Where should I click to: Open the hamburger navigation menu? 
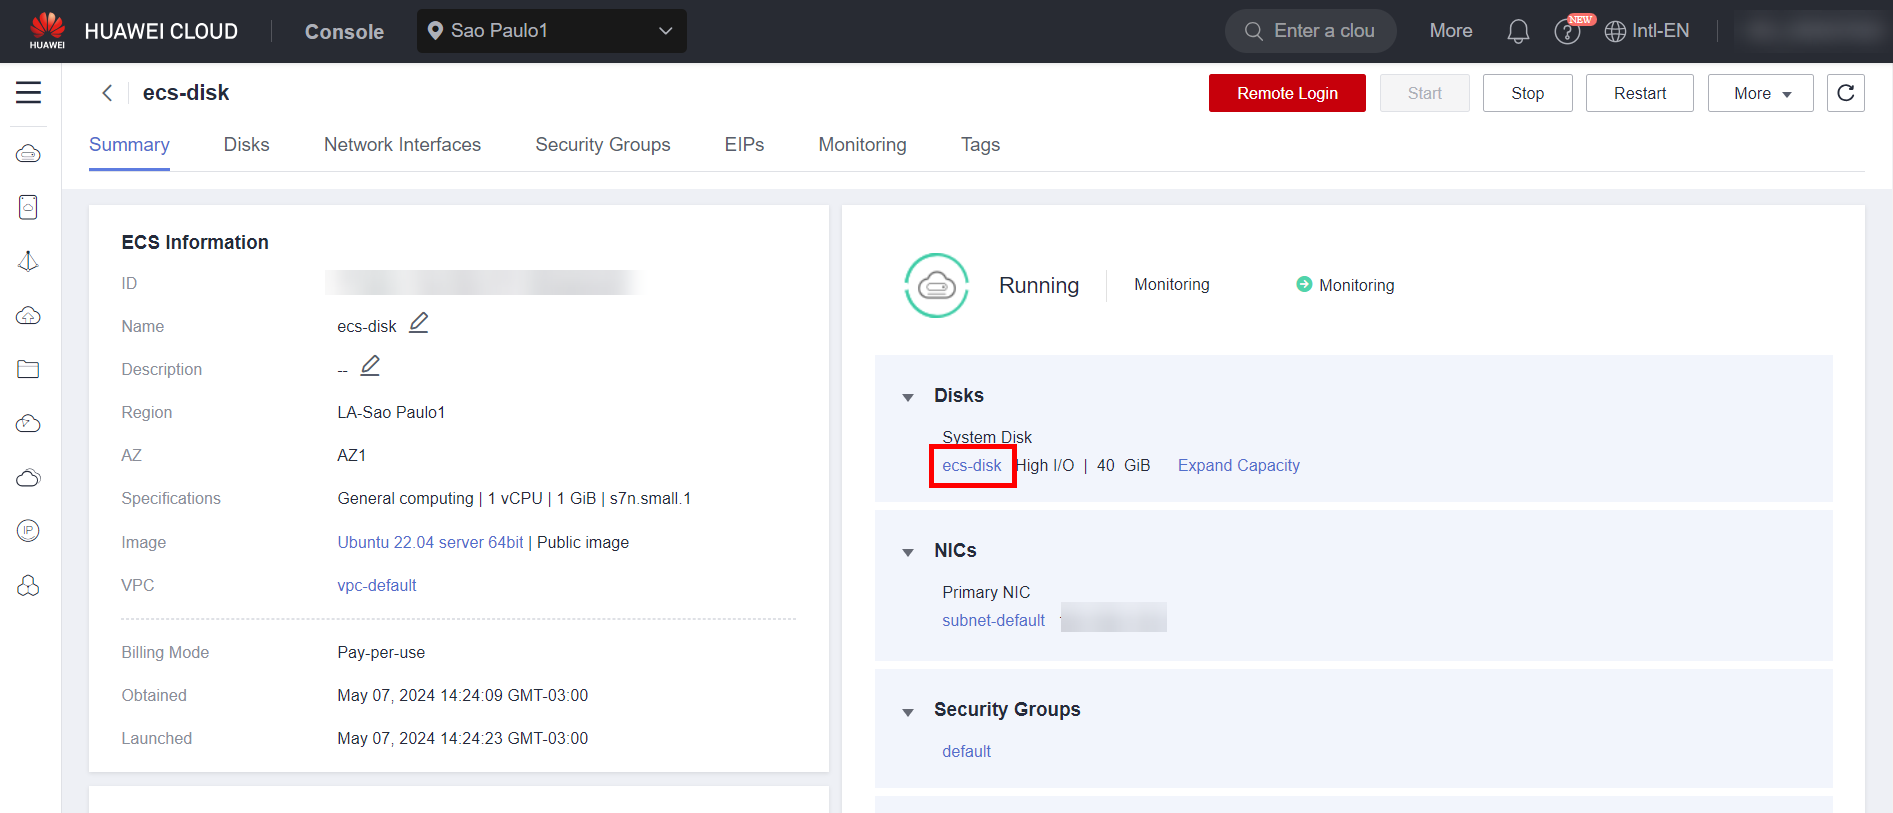click(28, 93)
